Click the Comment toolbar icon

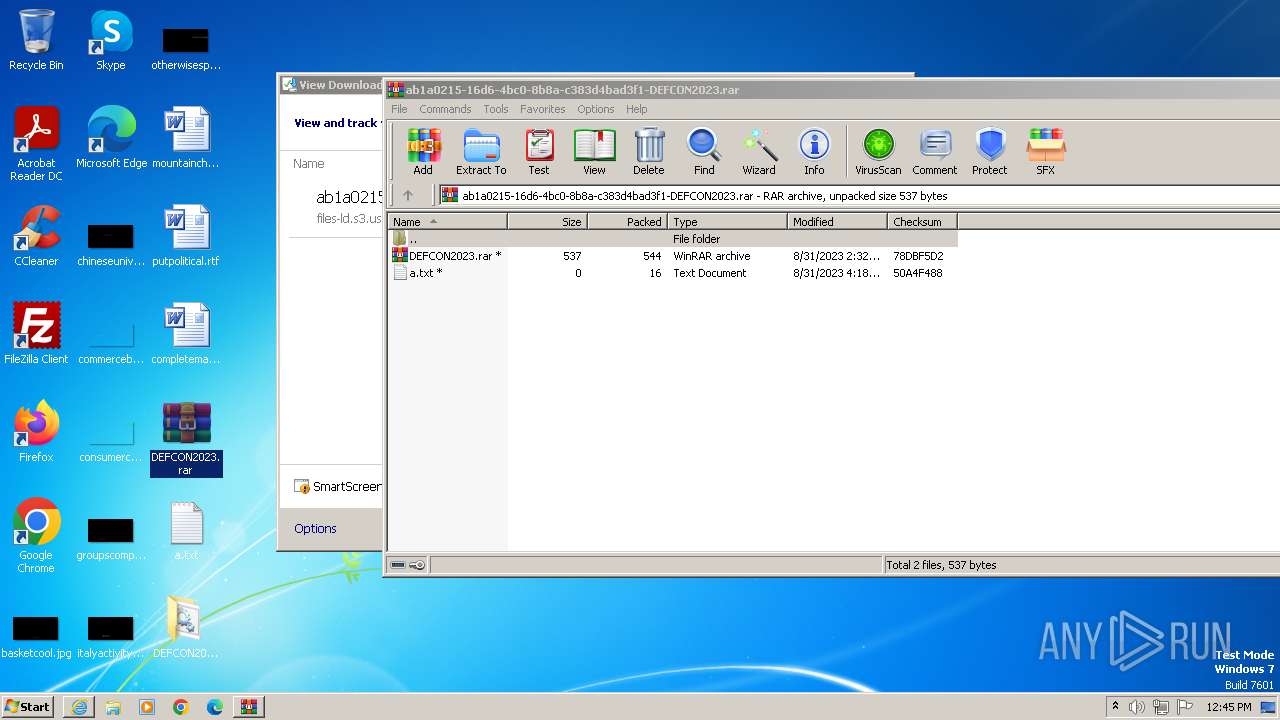[935, 152]
